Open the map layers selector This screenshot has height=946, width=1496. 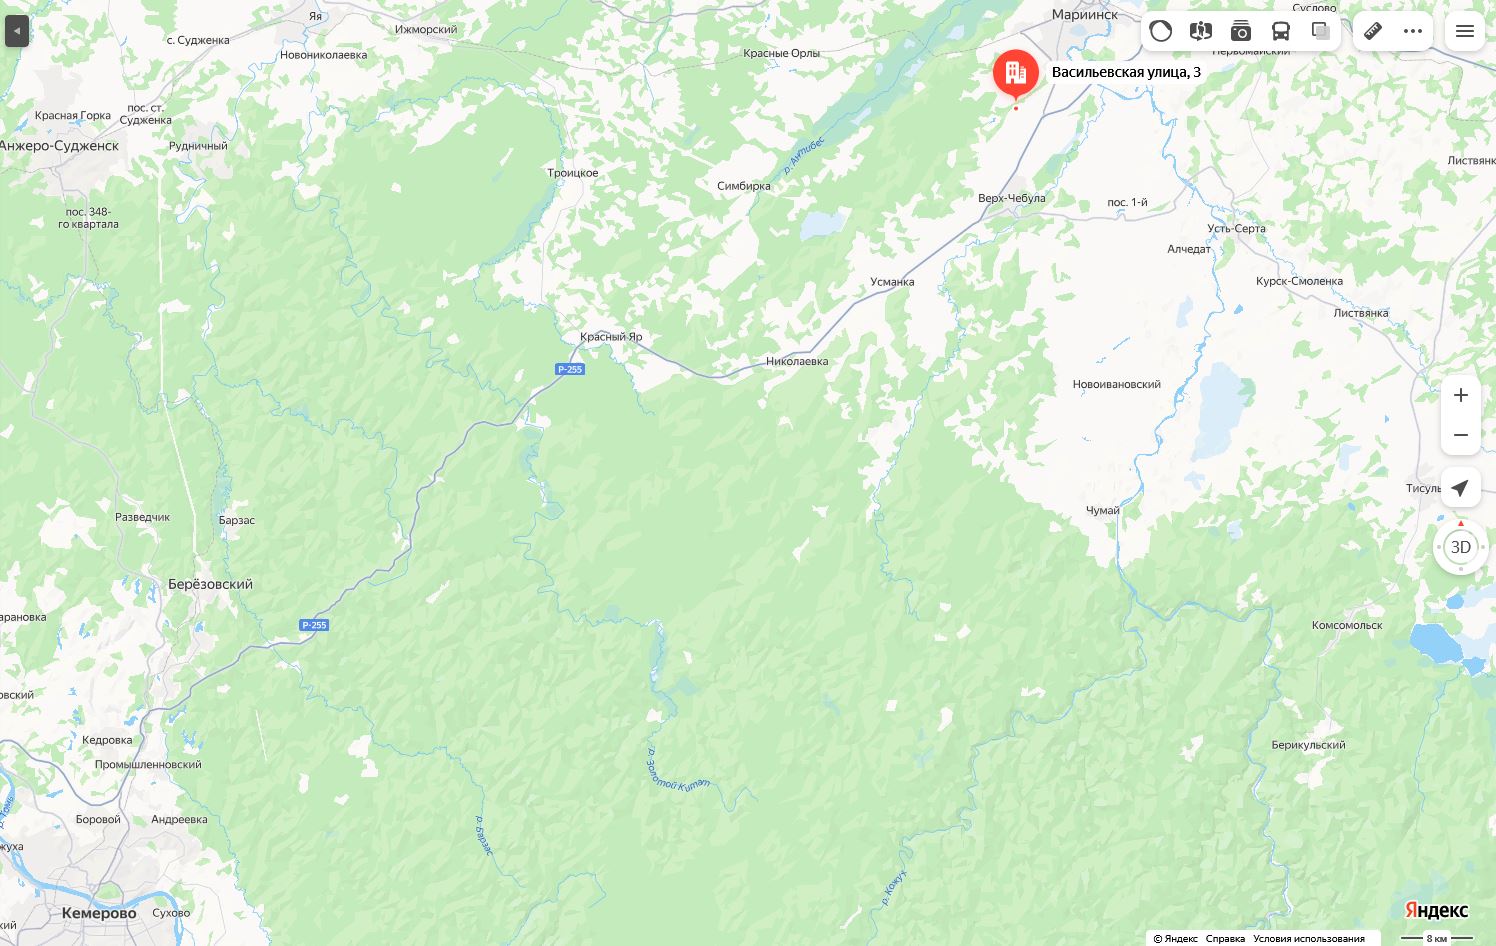click(1321, 31)
